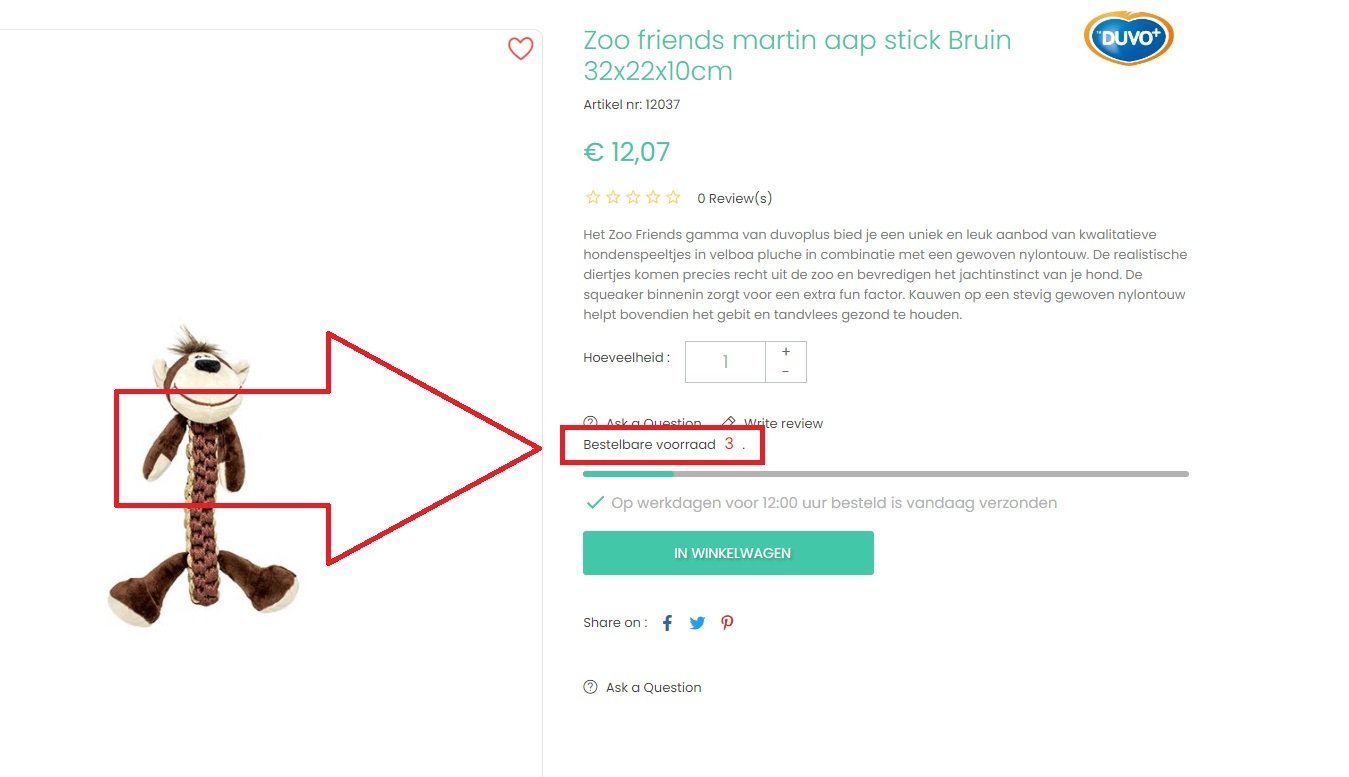
Task: Click the Write review link text
Action: [783, 424]
